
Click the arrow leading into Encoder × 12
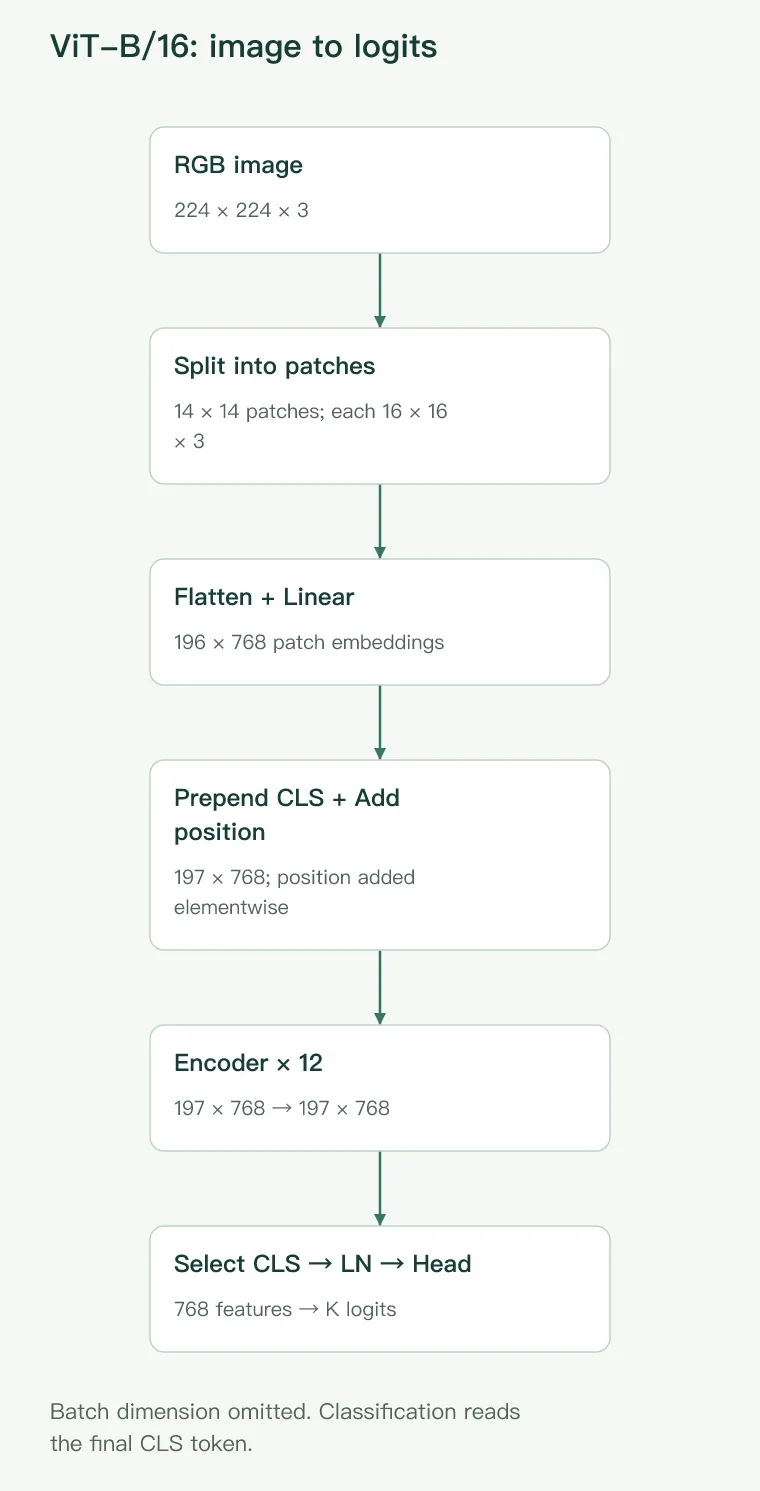(x=380, y=987)
